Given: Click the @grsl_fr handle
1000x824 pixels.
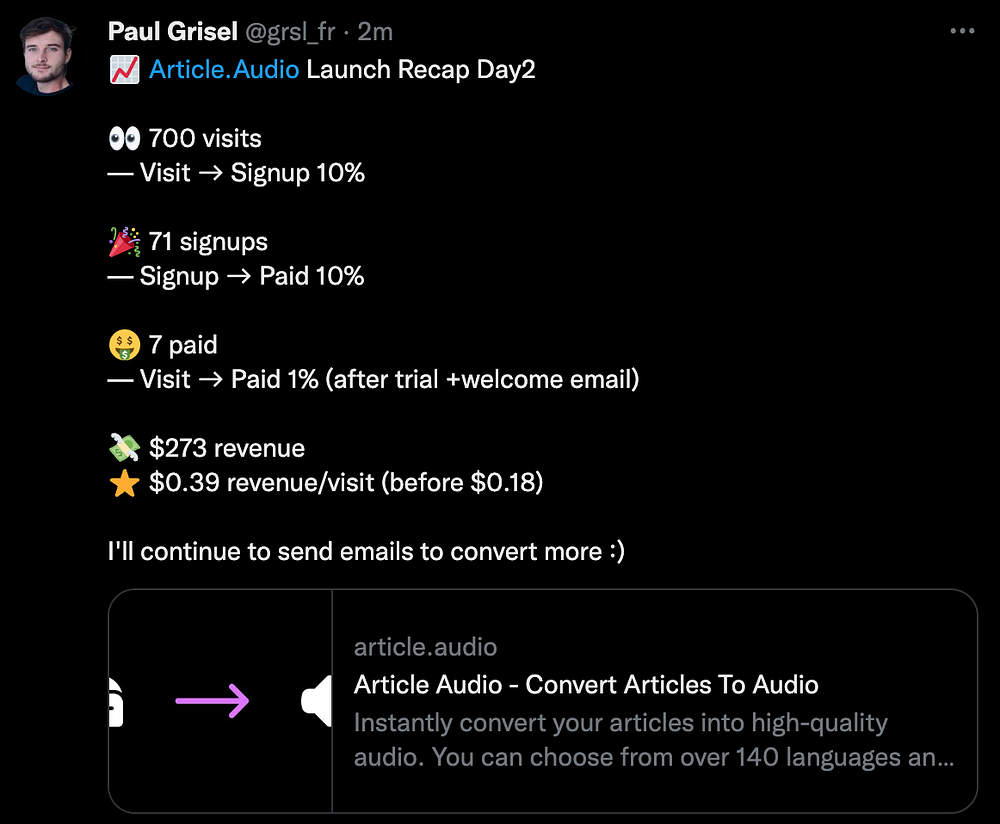Looking at the screenshot, I should (289, 32).
